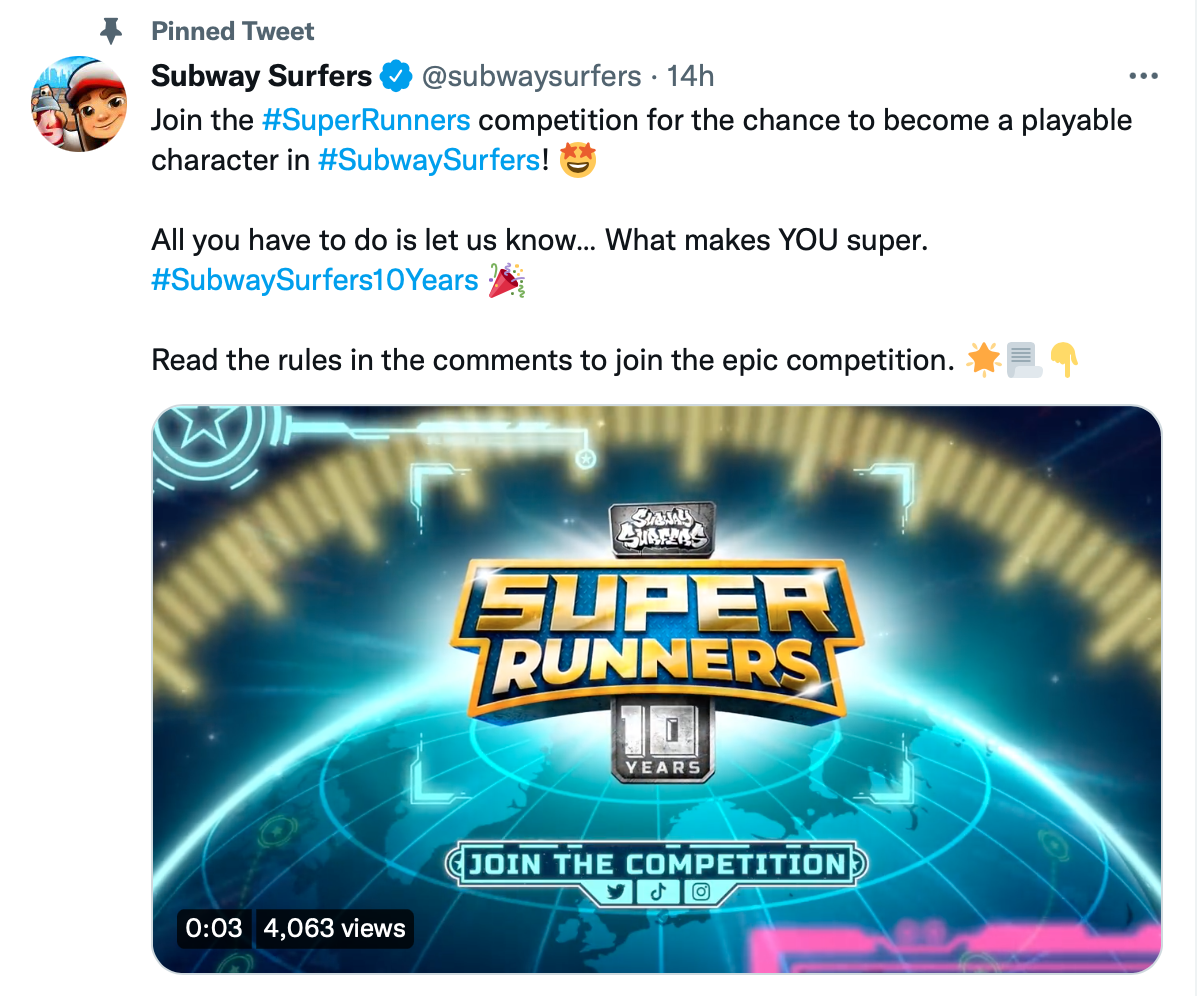1204x996 pixels.
Task: Click the star-eyes emoji in the tweet
Action: 578,160
